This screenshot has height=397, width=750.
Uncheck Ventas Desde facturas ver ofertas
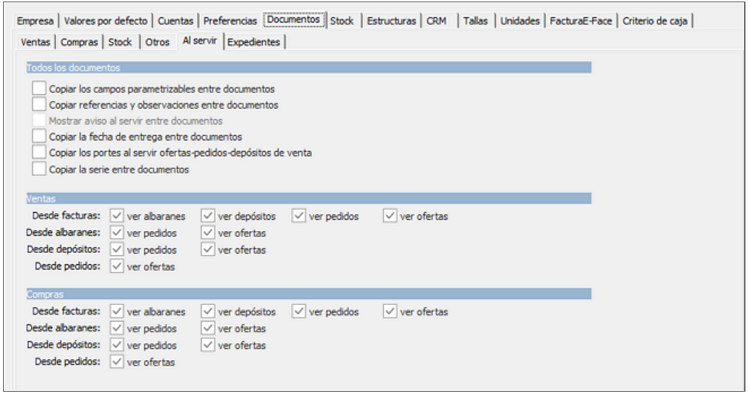click(390, 216)
